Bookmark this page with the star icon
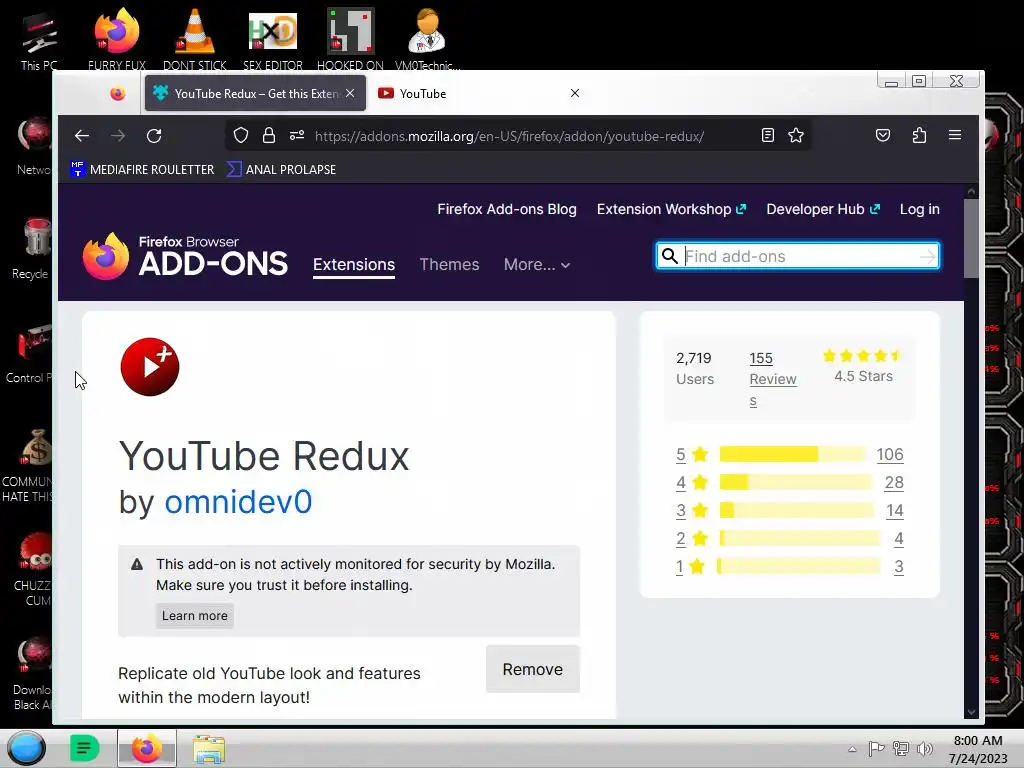Screen dimensions: 1024x768 795,135
